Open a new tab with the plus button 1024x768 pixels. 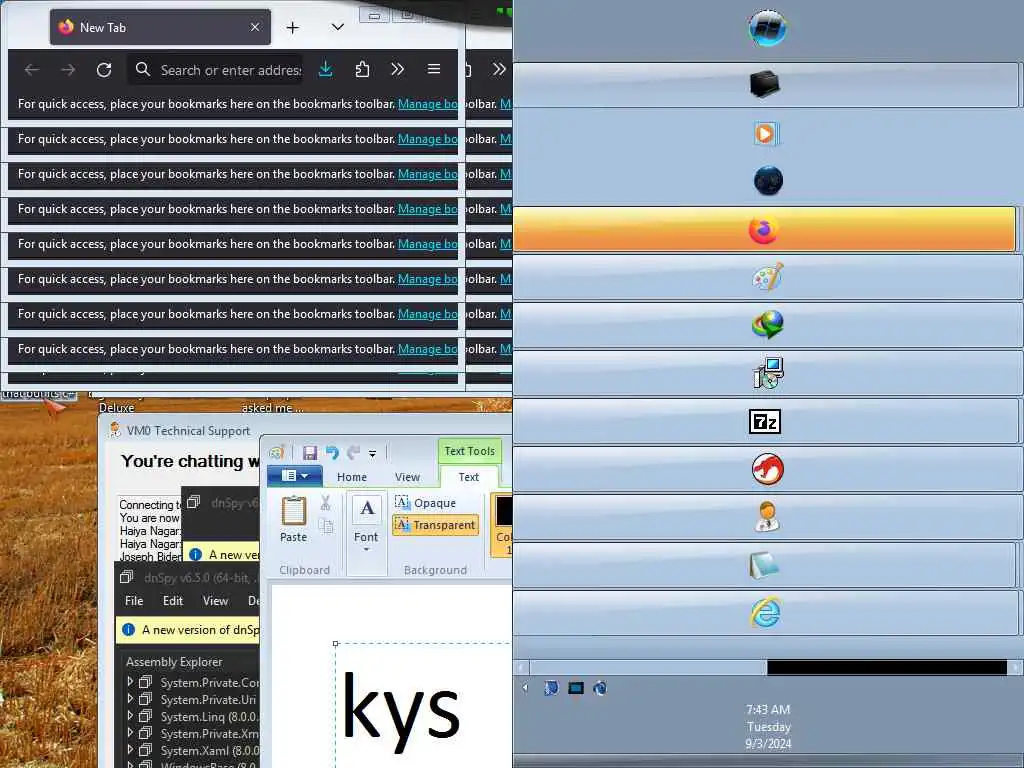[293, 27]
